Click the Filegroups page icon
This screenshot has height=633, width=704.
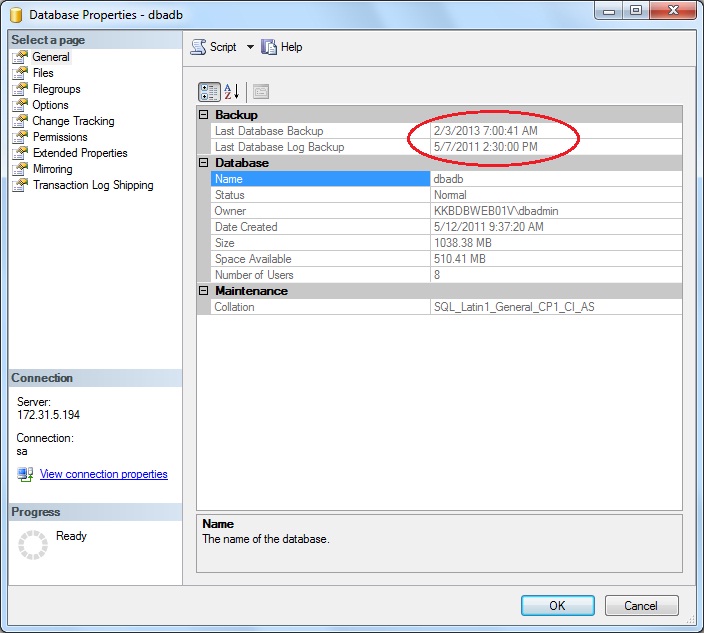[x=20, y=89]
